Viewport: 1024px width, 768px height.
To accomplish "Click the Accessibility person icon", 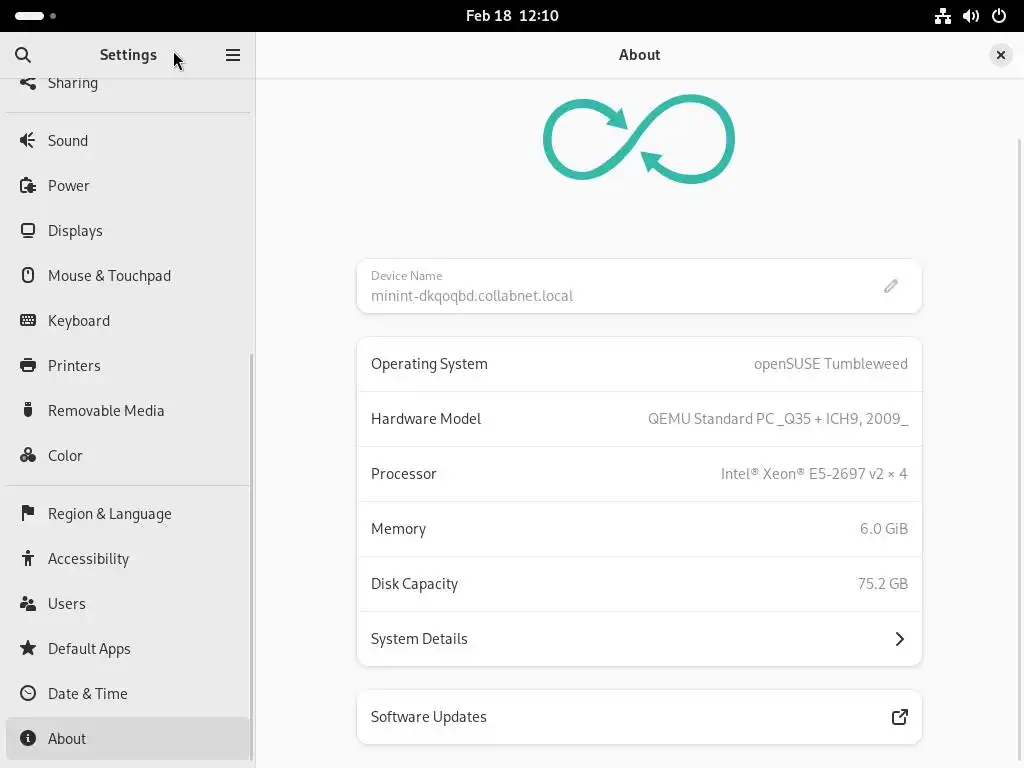I will click(x=27, y=558).
